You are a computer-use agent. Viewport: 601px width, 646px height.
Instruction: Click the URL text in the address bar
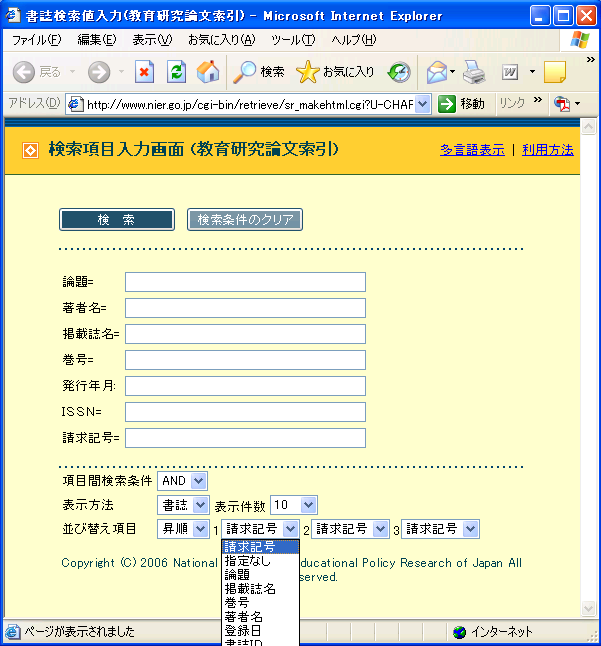click(x=250, y=105)
